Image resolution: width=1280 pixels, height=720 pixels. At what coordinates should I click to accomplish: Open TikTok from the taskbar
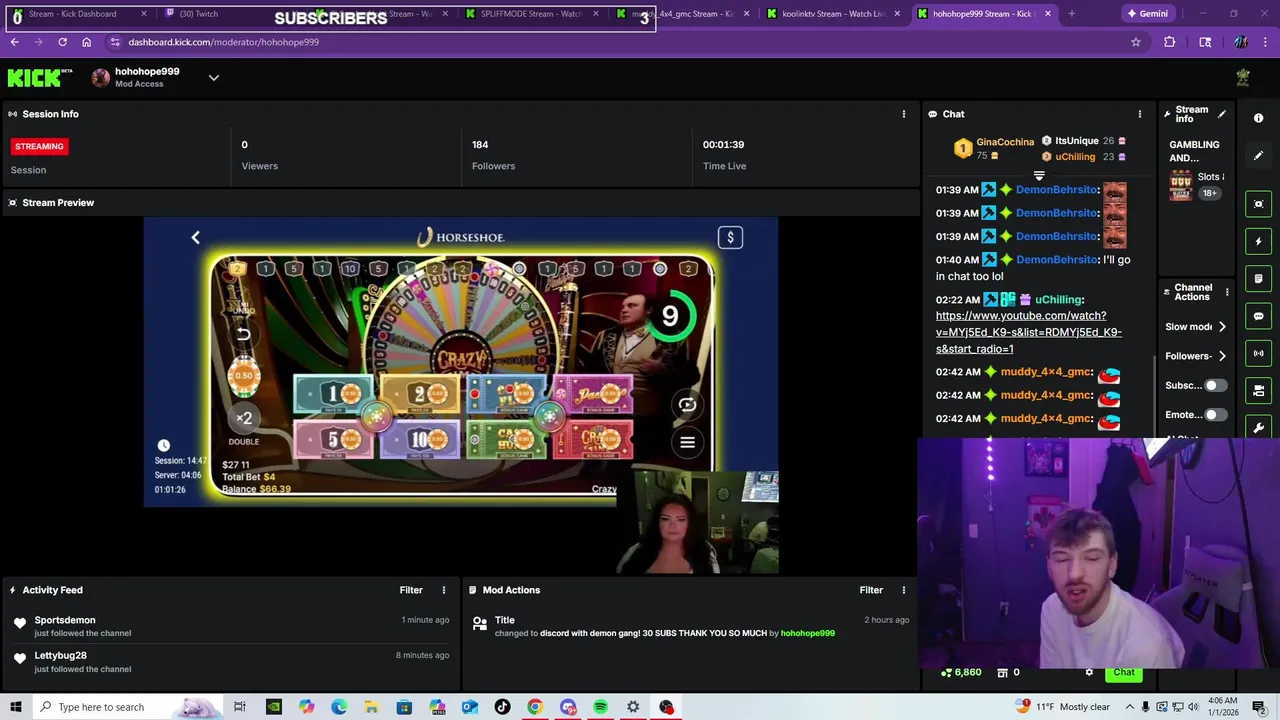(502, 707)
